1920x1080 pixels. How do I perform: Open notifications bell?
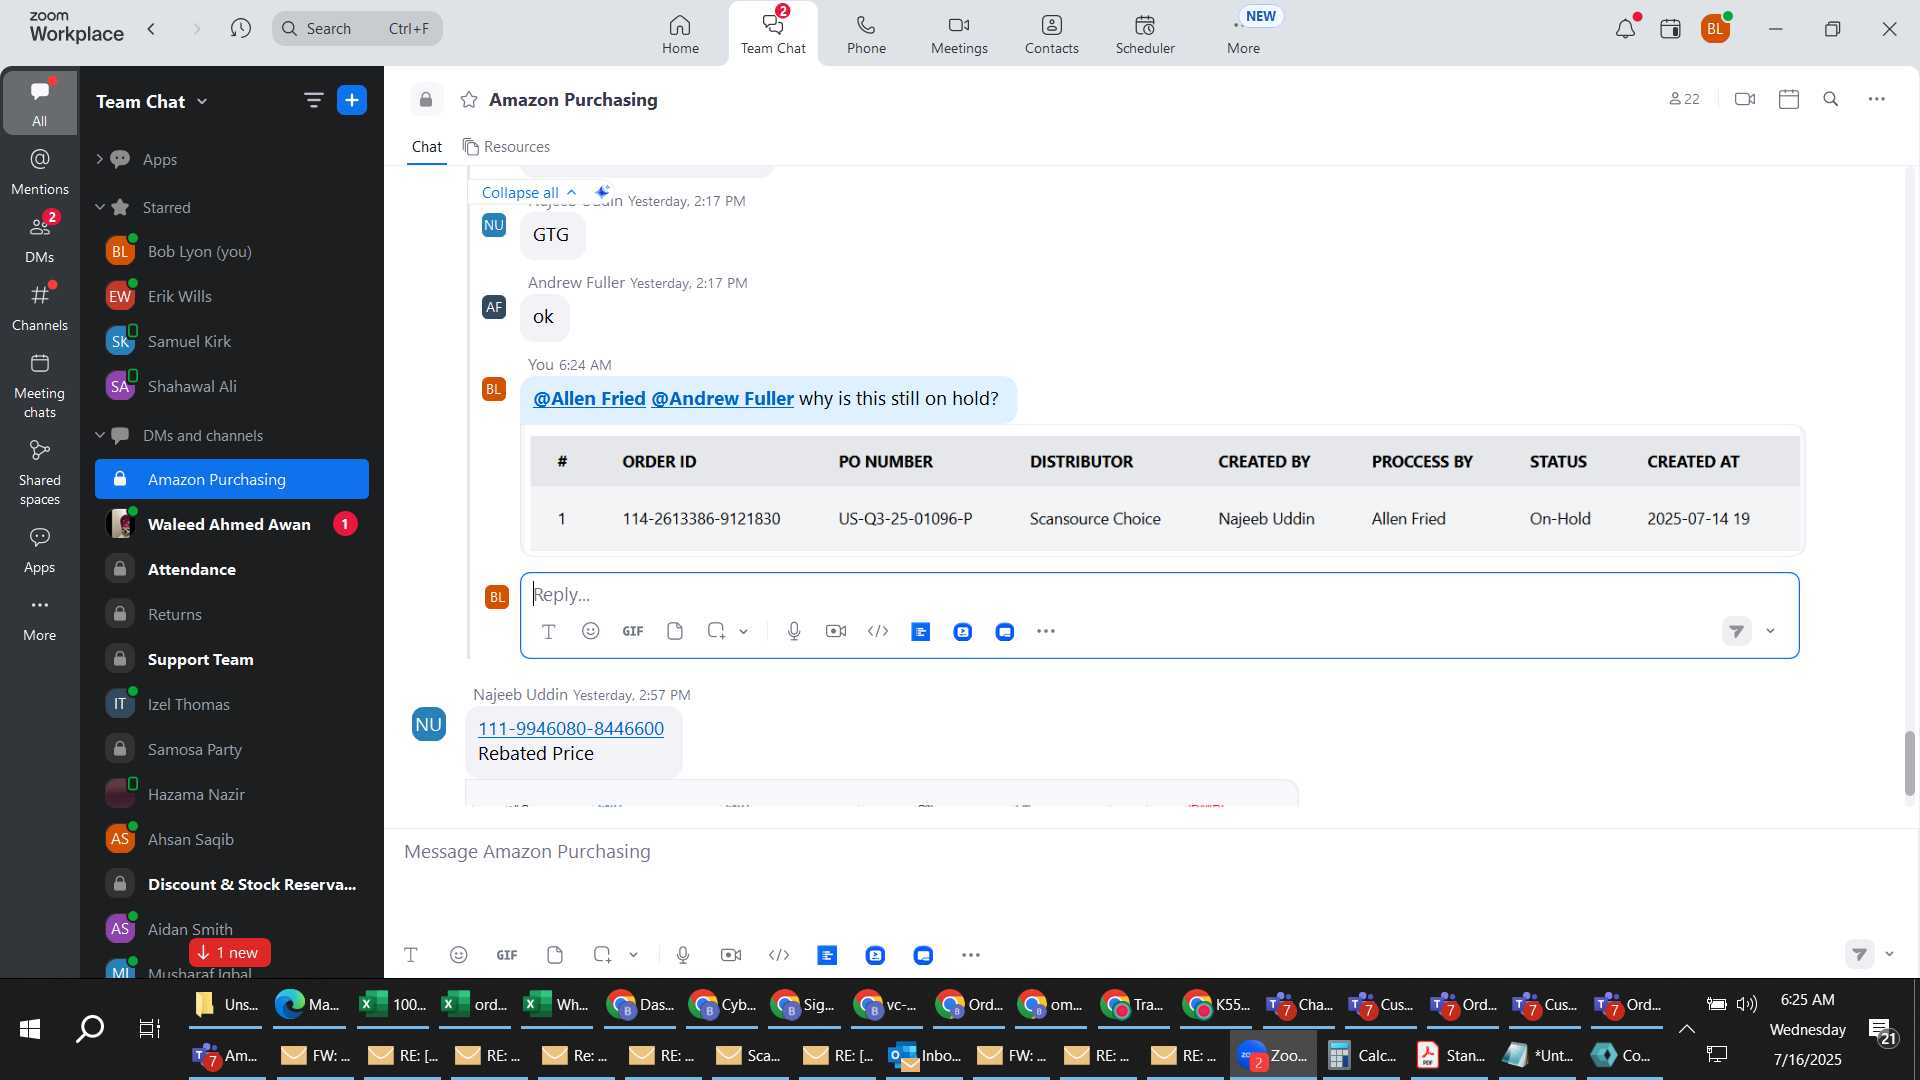pyautogui.click(x=1626, y=28)
